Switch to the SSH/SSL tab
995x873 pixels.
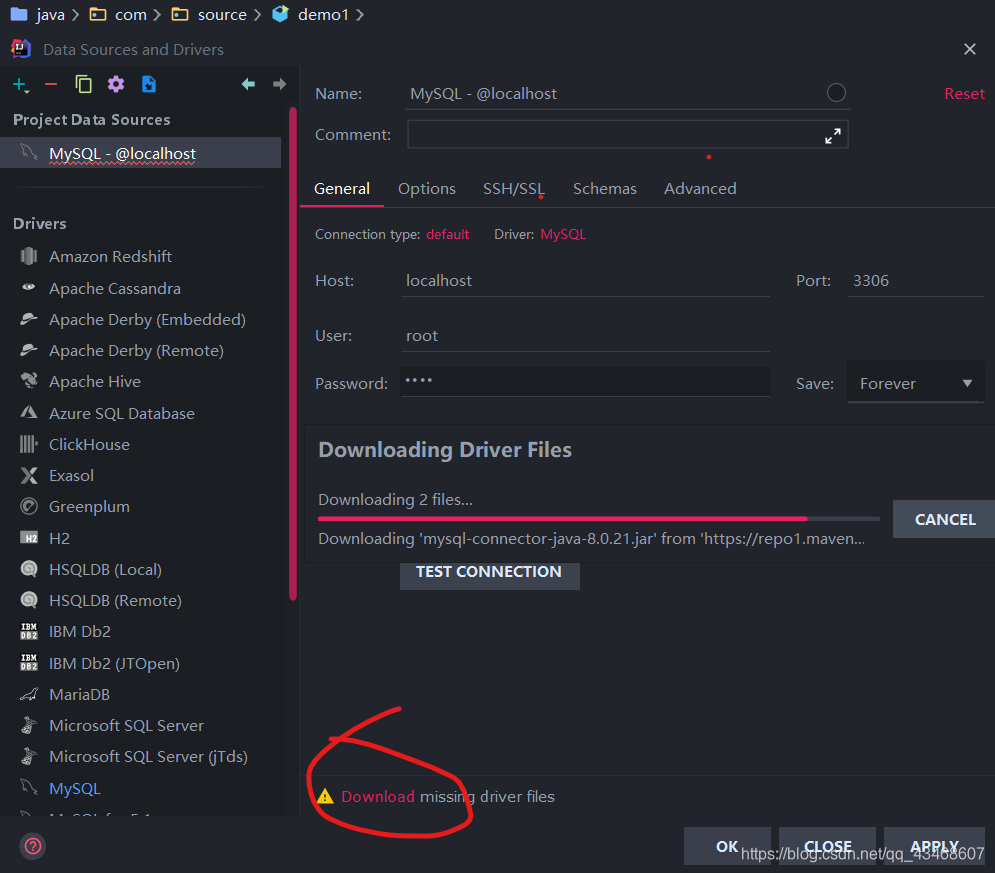click(x=513, y=188)
